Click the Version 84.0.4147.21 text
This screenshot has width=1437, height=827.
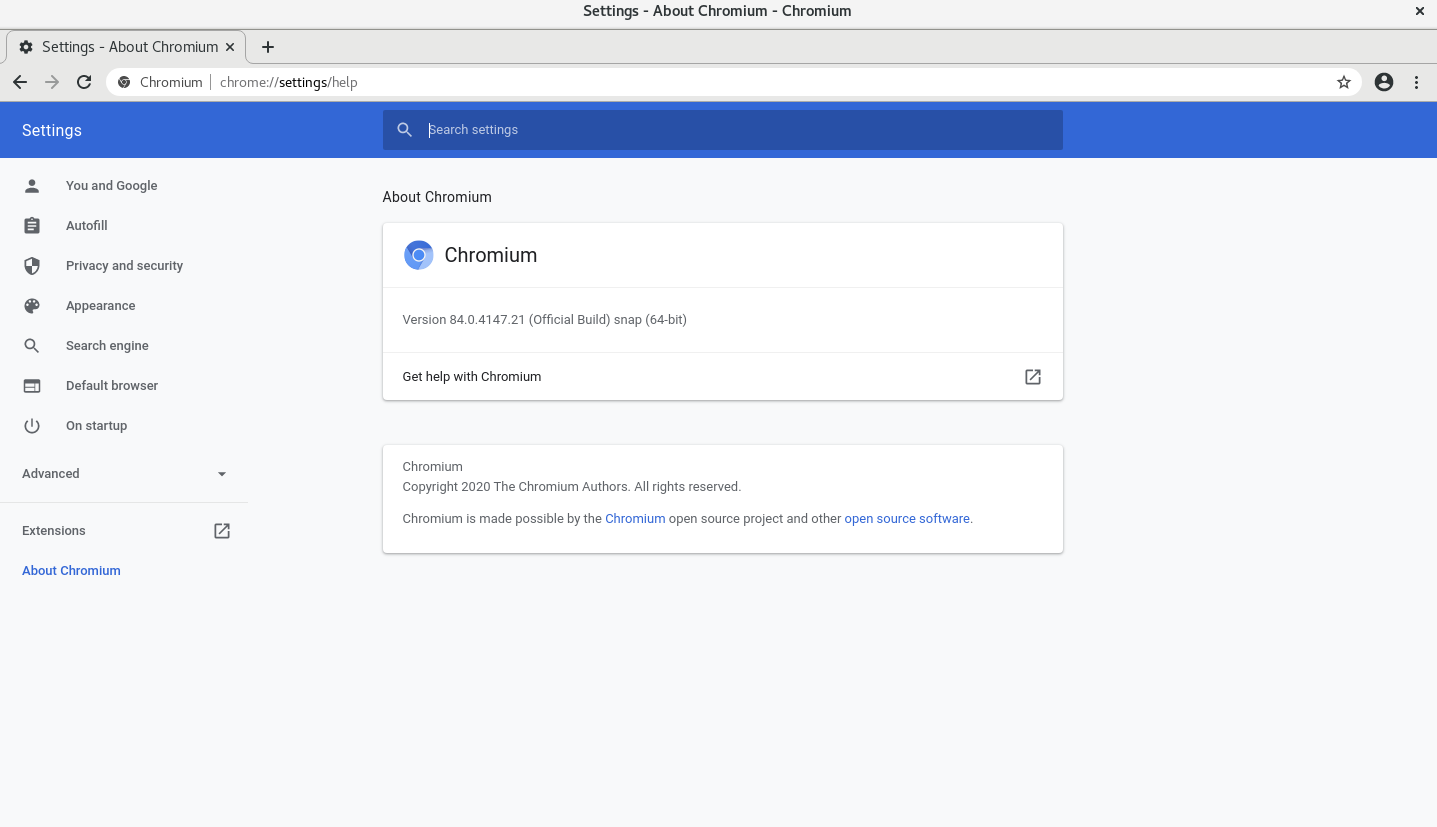(544, 320)
